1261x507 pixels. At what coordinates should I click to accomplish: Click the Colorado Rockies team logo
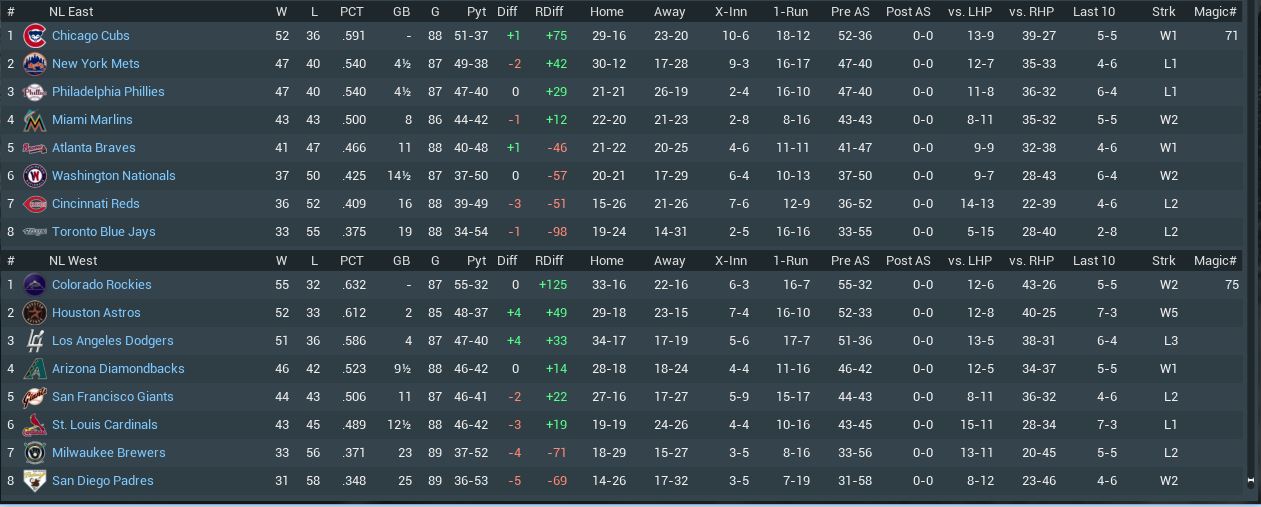(x=34, y=285)
